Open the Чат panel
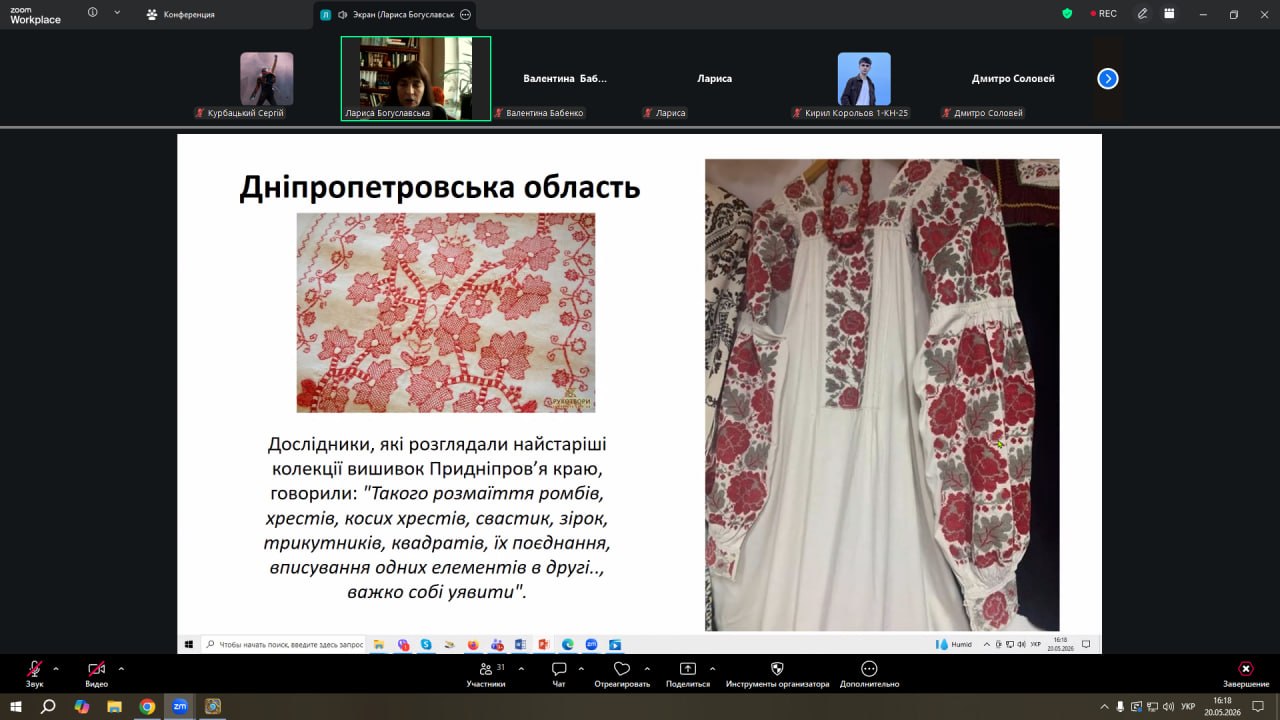The height and width of the screenshot is (720, 1280). pyautogui.click(x=559, y=674)
